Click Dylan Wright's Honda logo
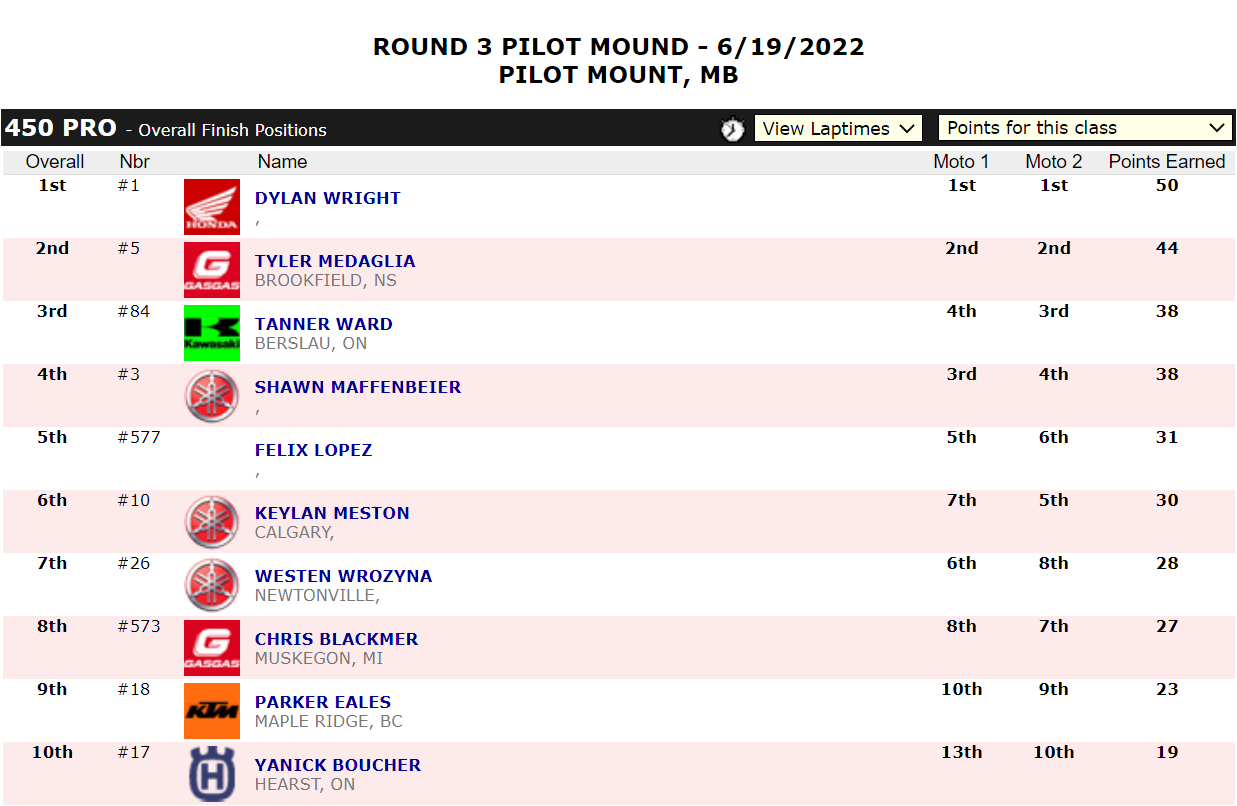Viewport: 1237px width, 806px height. 212,207
